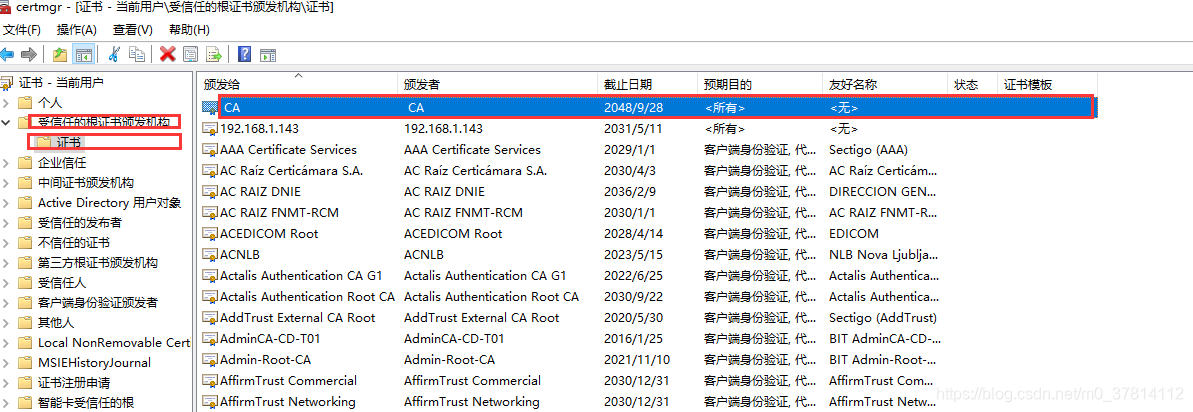This screenshot has width=1193, height=412.
Task: Sort by the 颁发者 column header
Action: [498, 84]
